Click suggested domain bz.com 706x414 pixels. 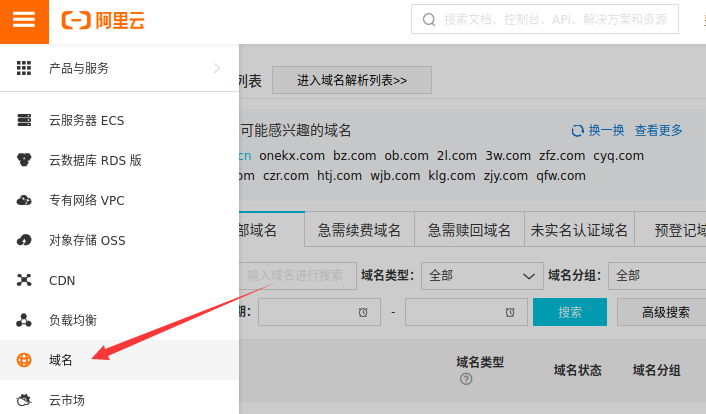tap(354, 156)
